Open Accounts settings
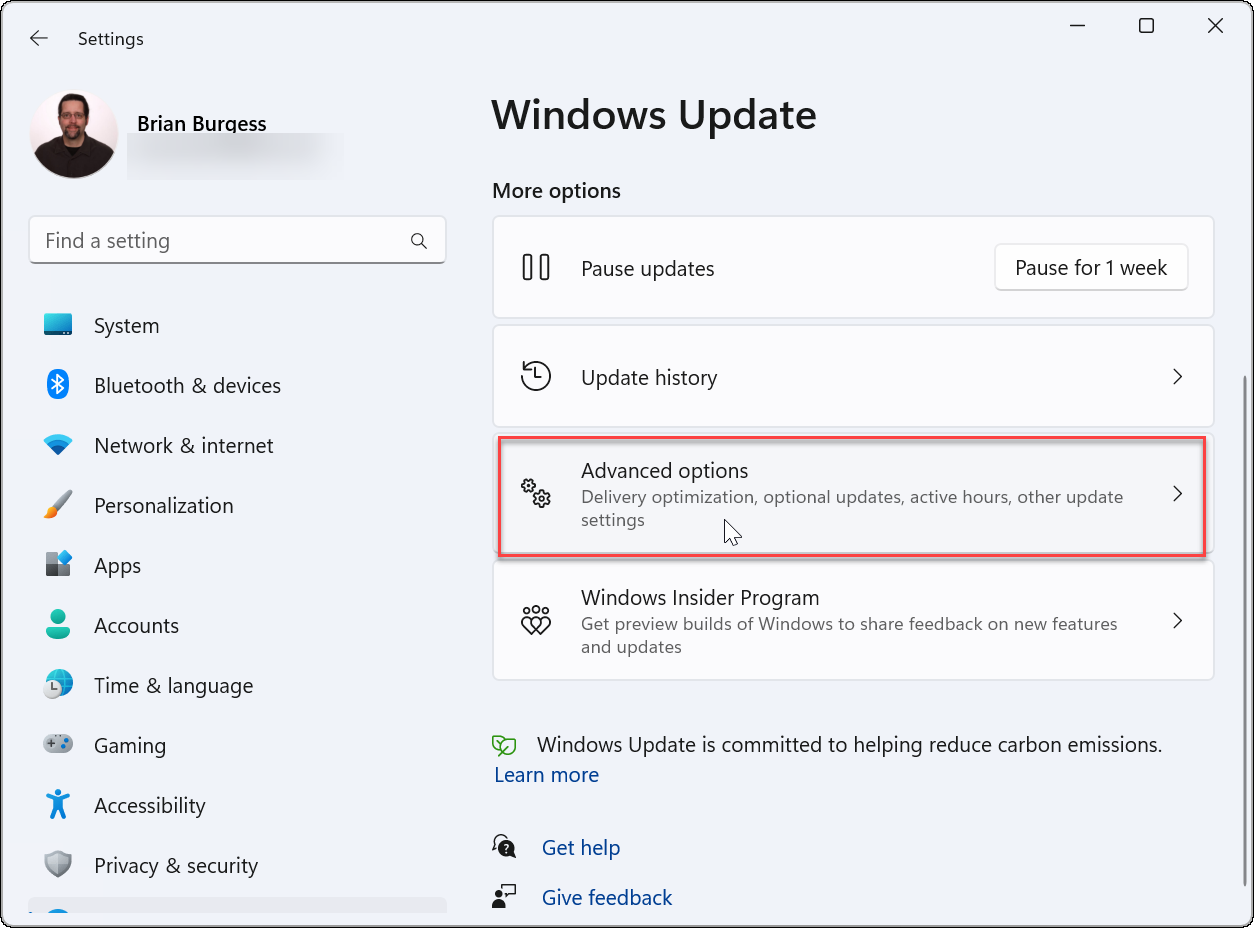This screenshot has width=1254, height=928. tap(58, 625)
